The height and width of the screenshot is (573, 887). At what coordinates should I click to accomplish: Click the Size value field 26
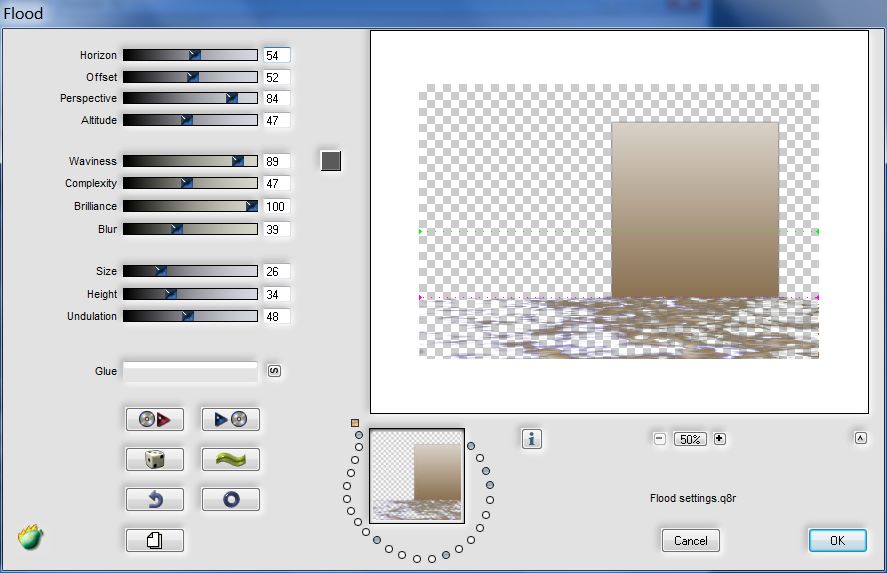click(277, 272)
